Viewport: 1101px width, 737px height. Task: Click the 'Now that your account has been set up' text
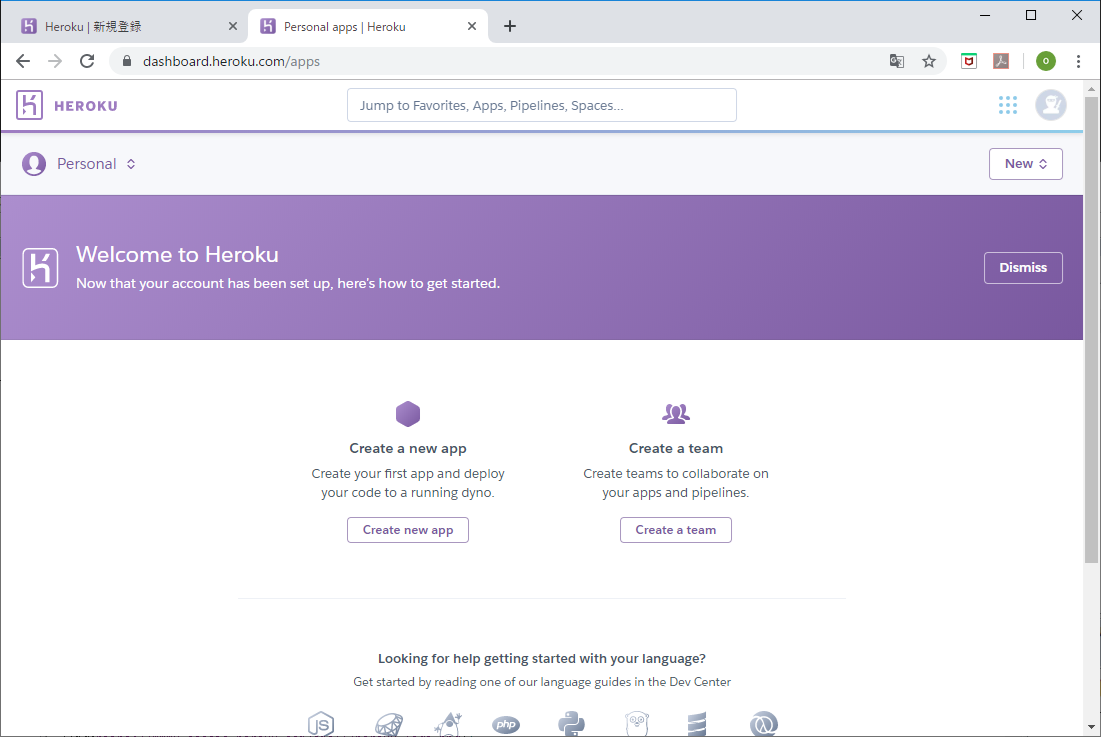[288, 284]
